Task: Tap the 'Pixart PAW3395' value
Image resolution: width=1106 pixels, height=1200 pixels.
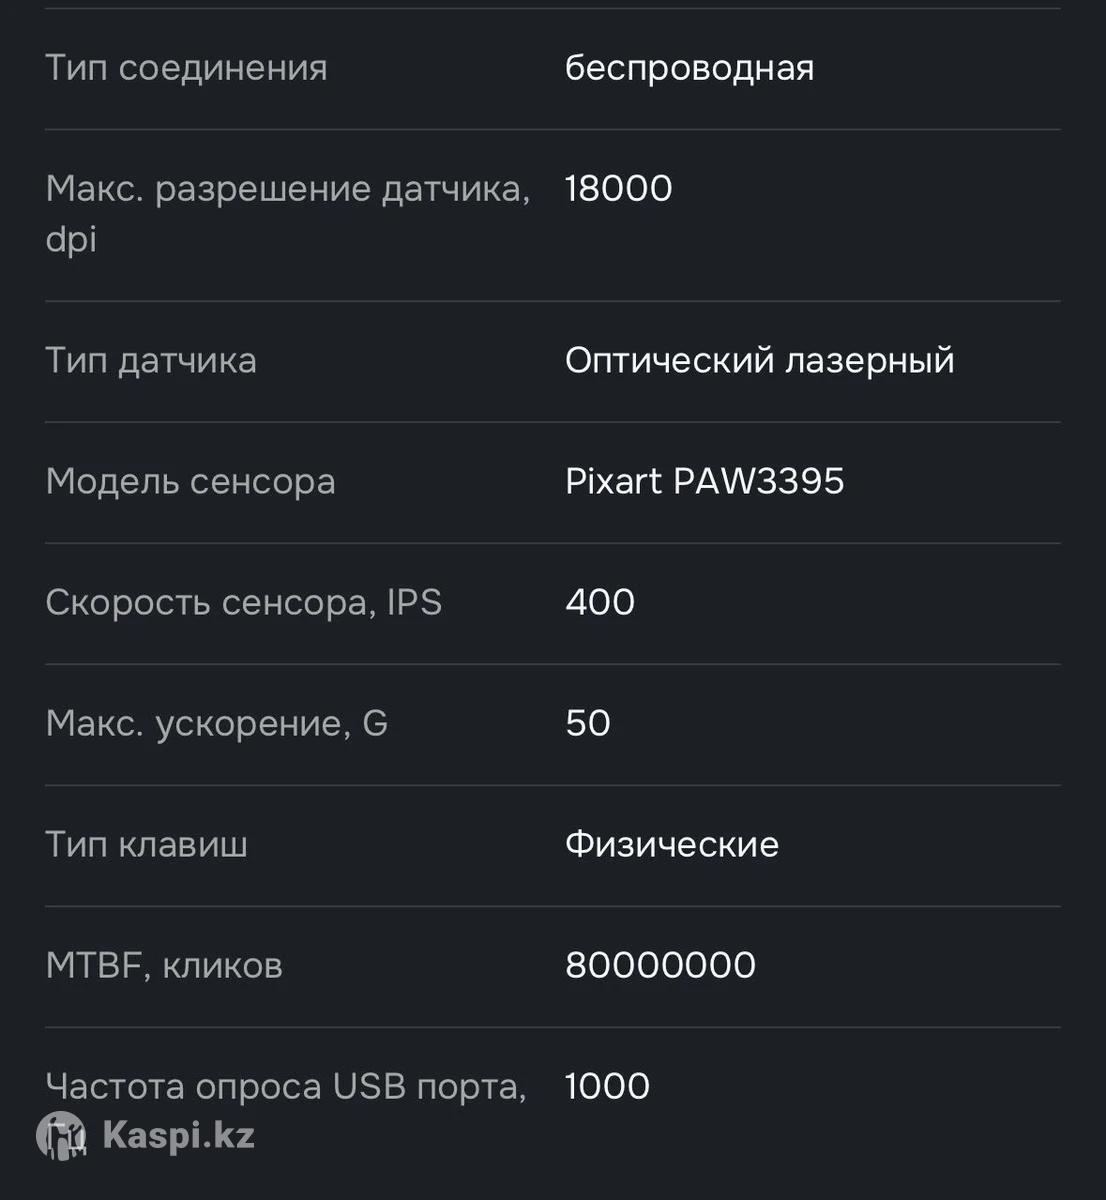Action: 704,481
